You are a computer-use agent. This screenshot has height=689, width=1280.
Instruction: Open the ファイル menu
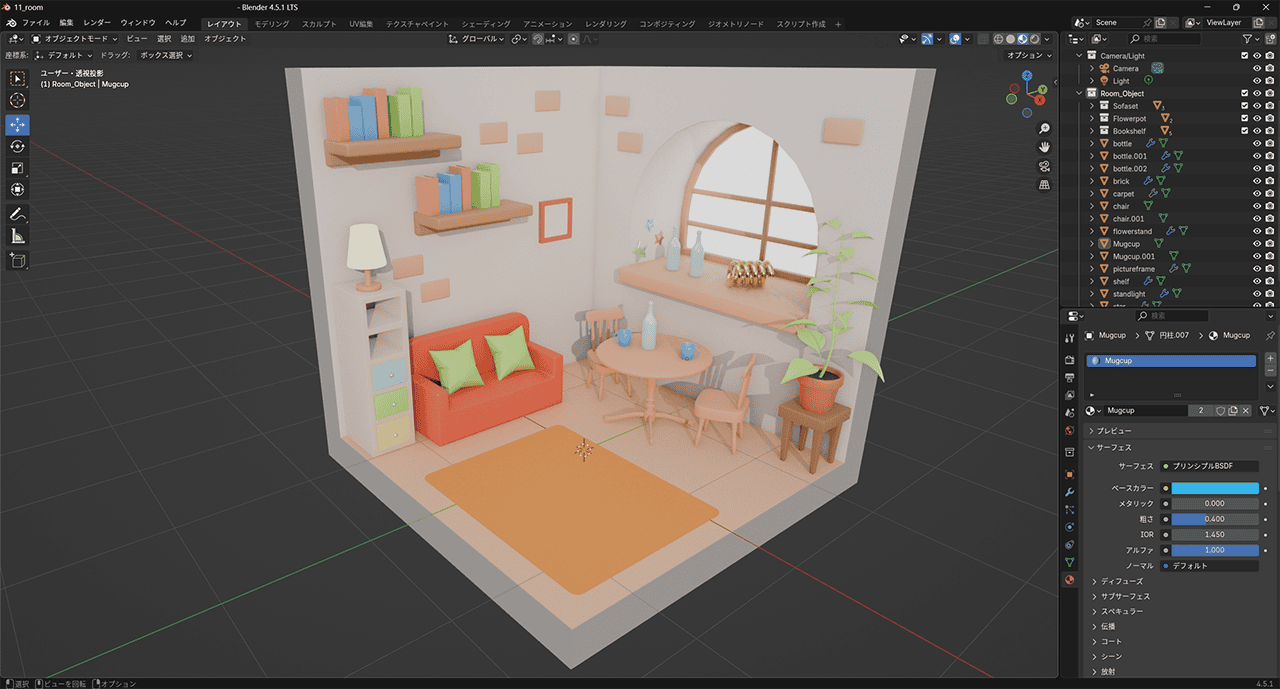pos(35,22)
